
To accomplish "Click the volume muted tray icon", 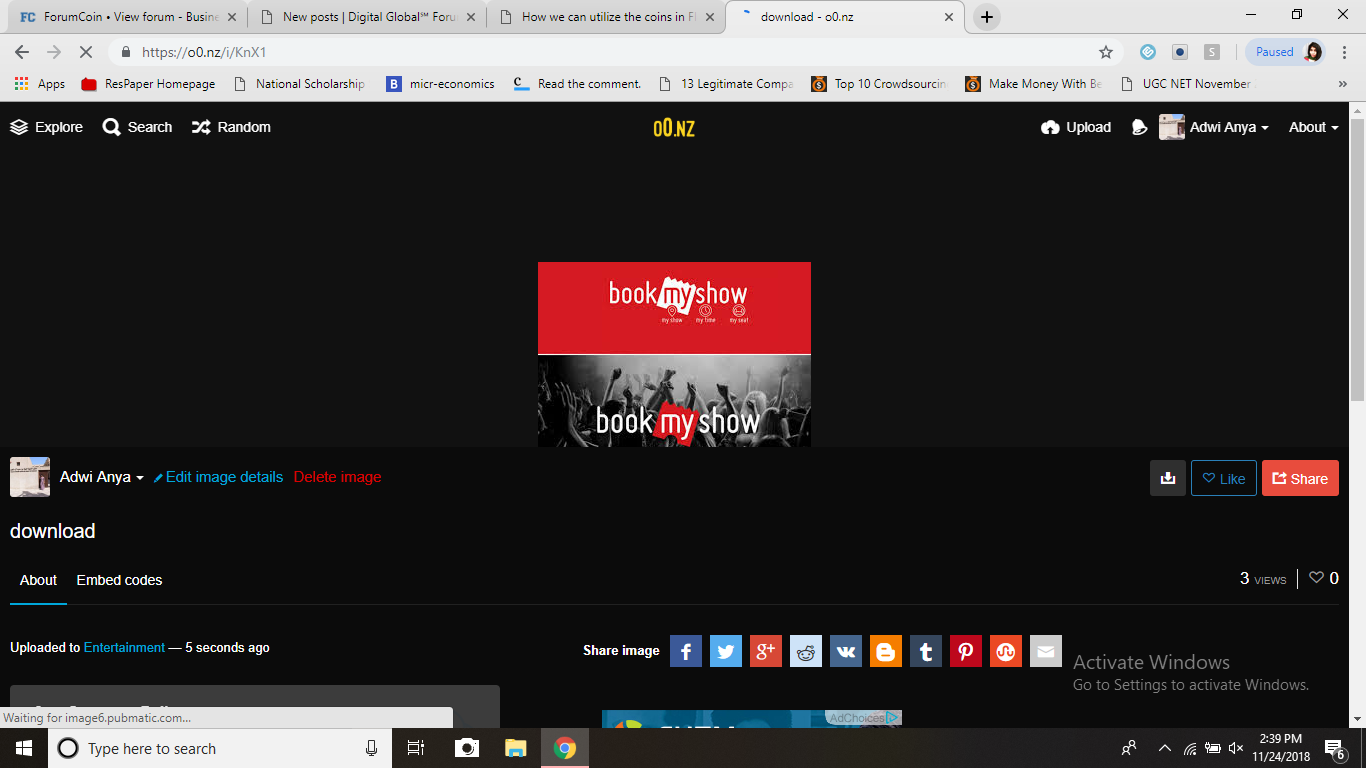I will [x=1235, y=748].
